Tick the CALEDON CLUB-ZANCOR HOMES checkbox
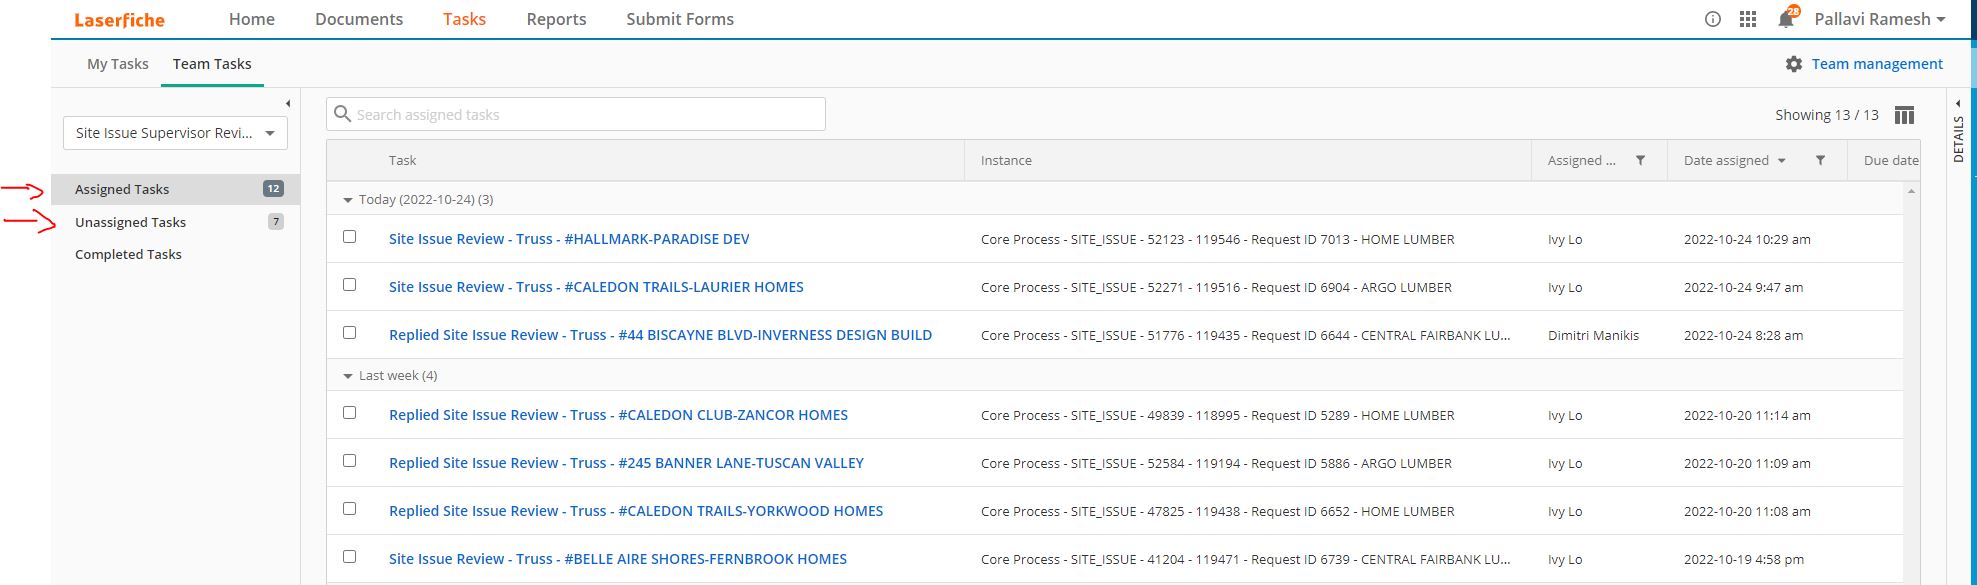 (x=349, y=413)
